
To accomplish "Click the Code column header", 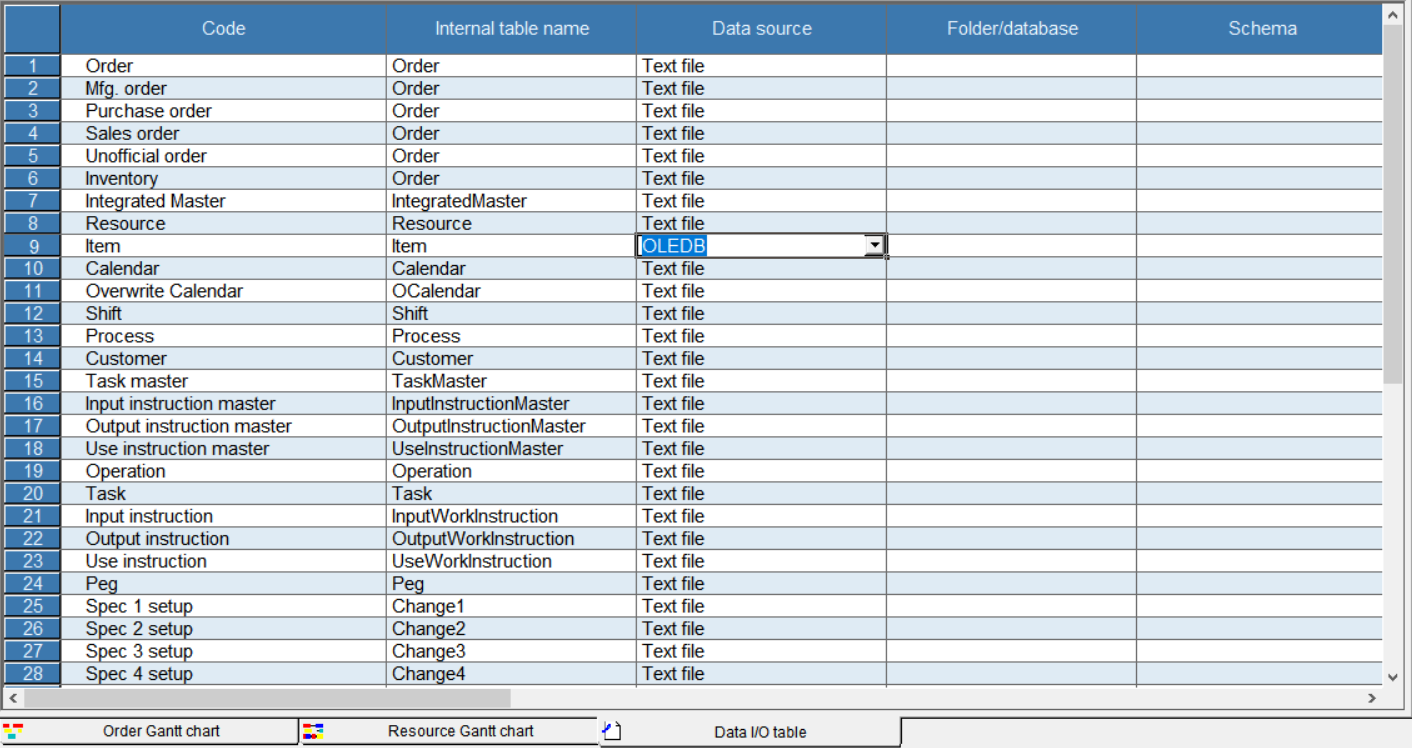I will [223, 29].
